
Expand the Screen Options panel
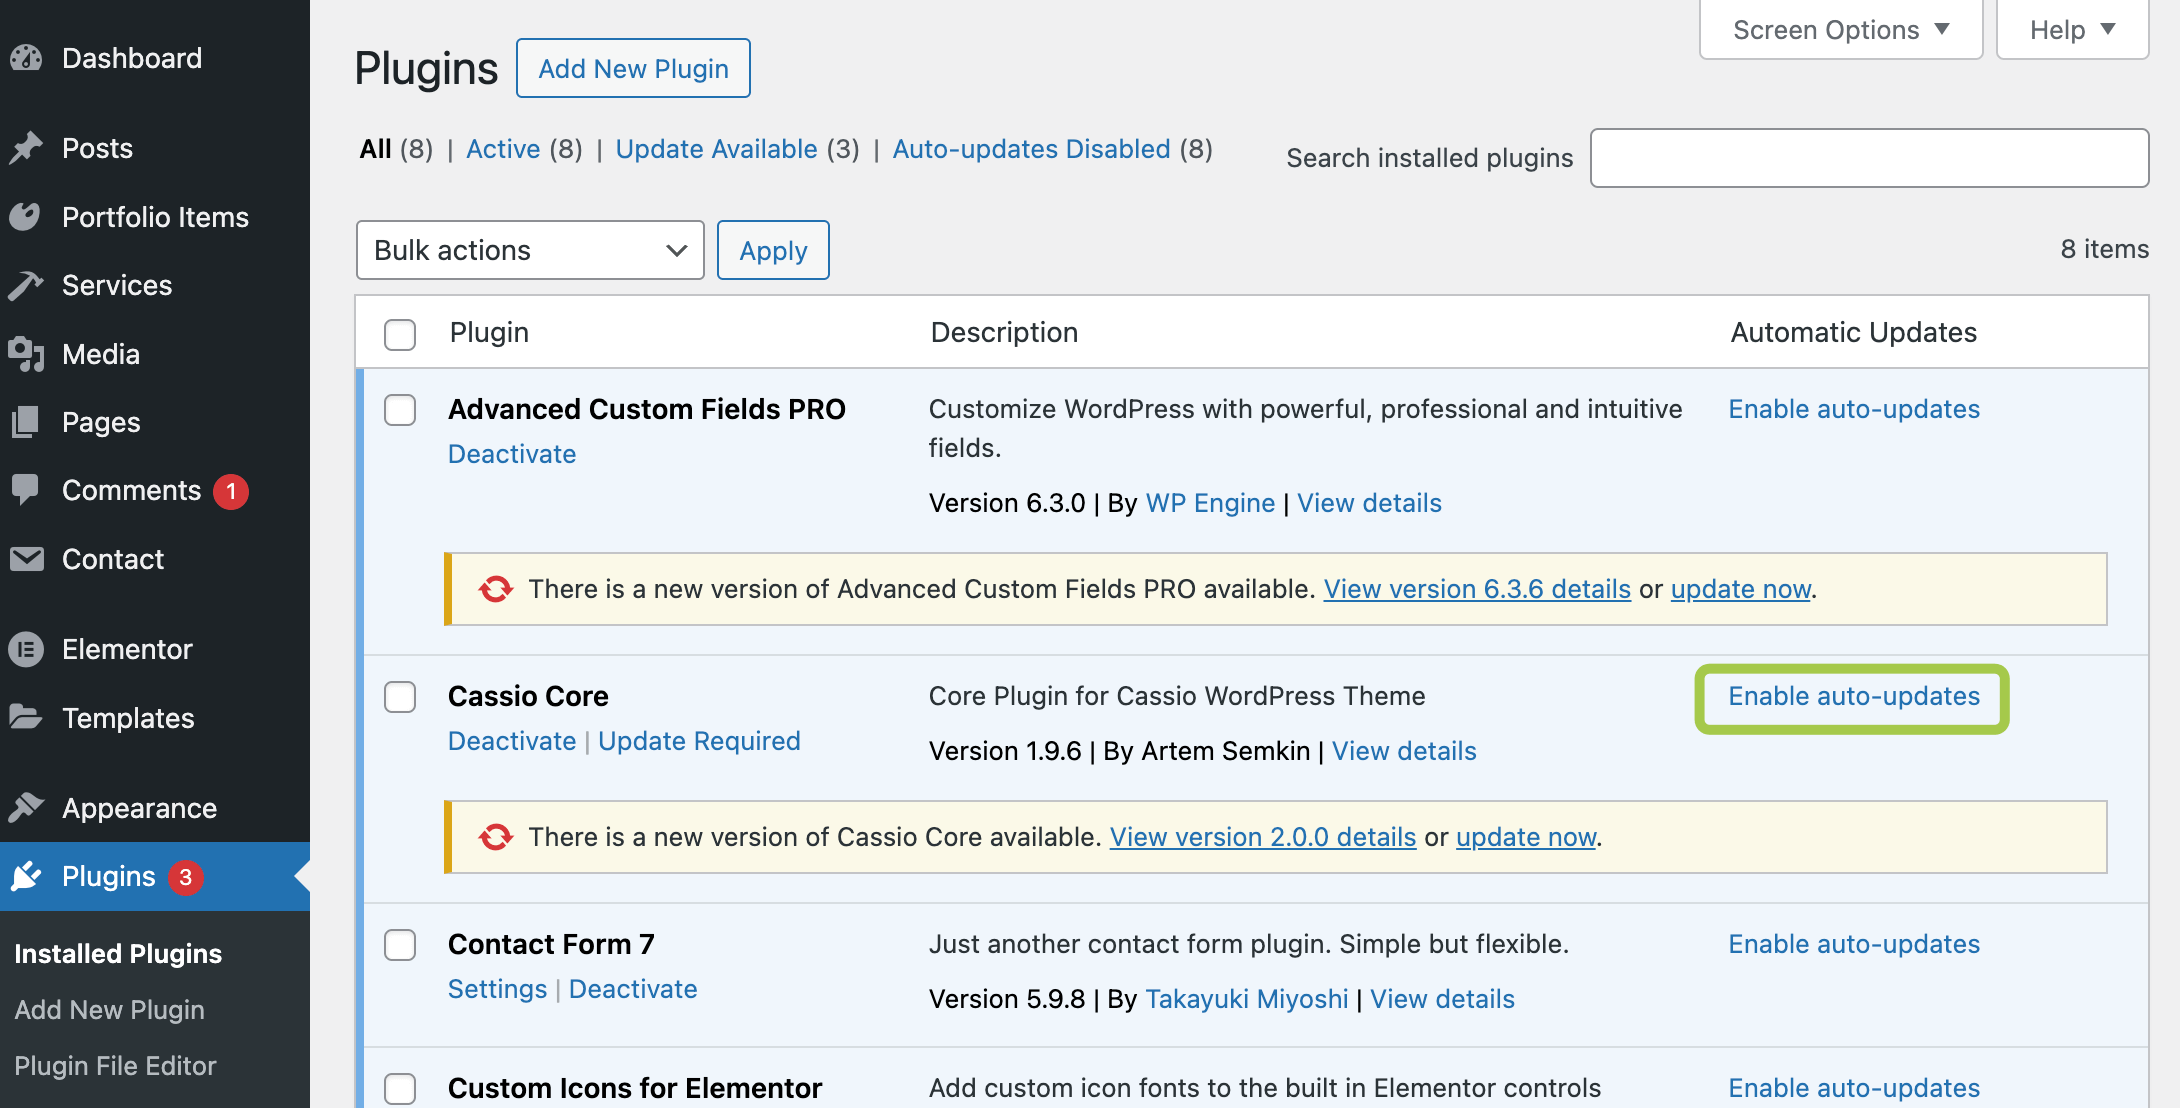click(x=1840, y=30)
